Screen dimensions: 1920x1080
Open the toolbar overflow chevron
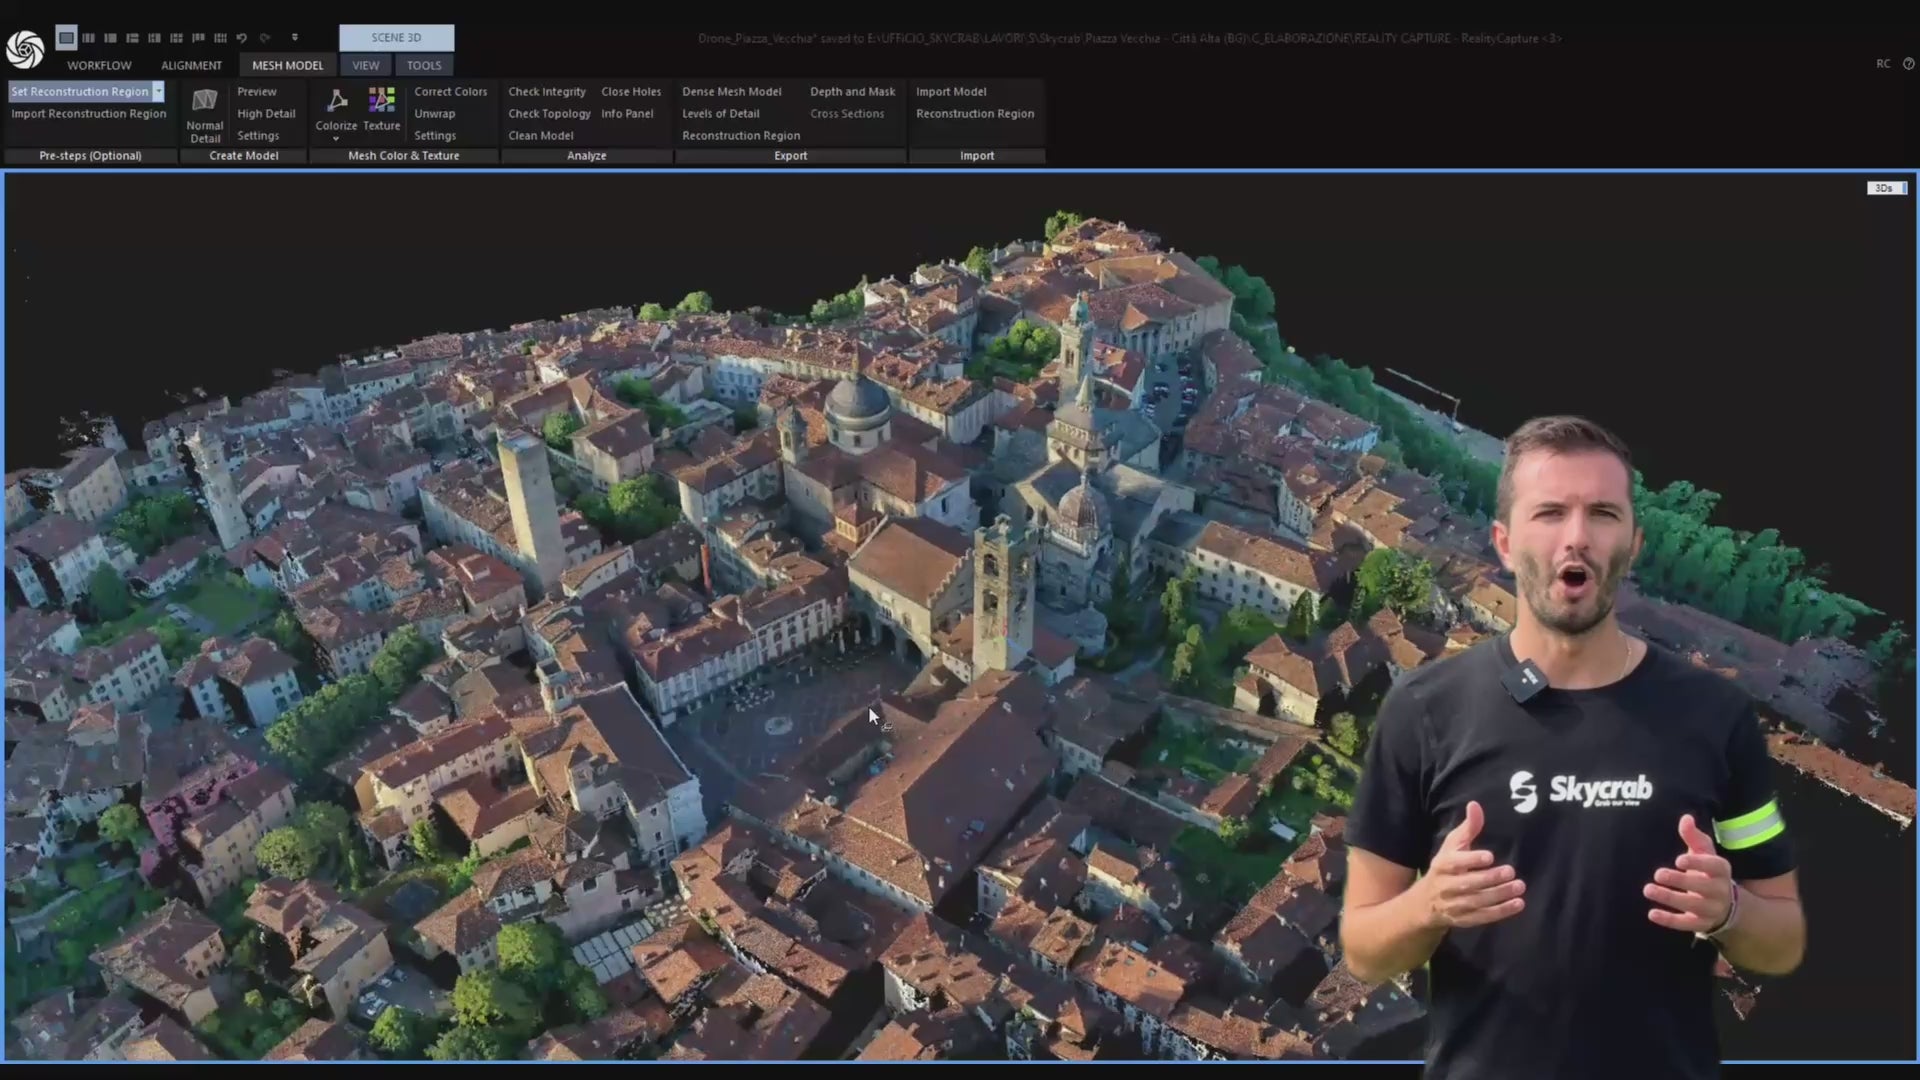coord(295,37)
